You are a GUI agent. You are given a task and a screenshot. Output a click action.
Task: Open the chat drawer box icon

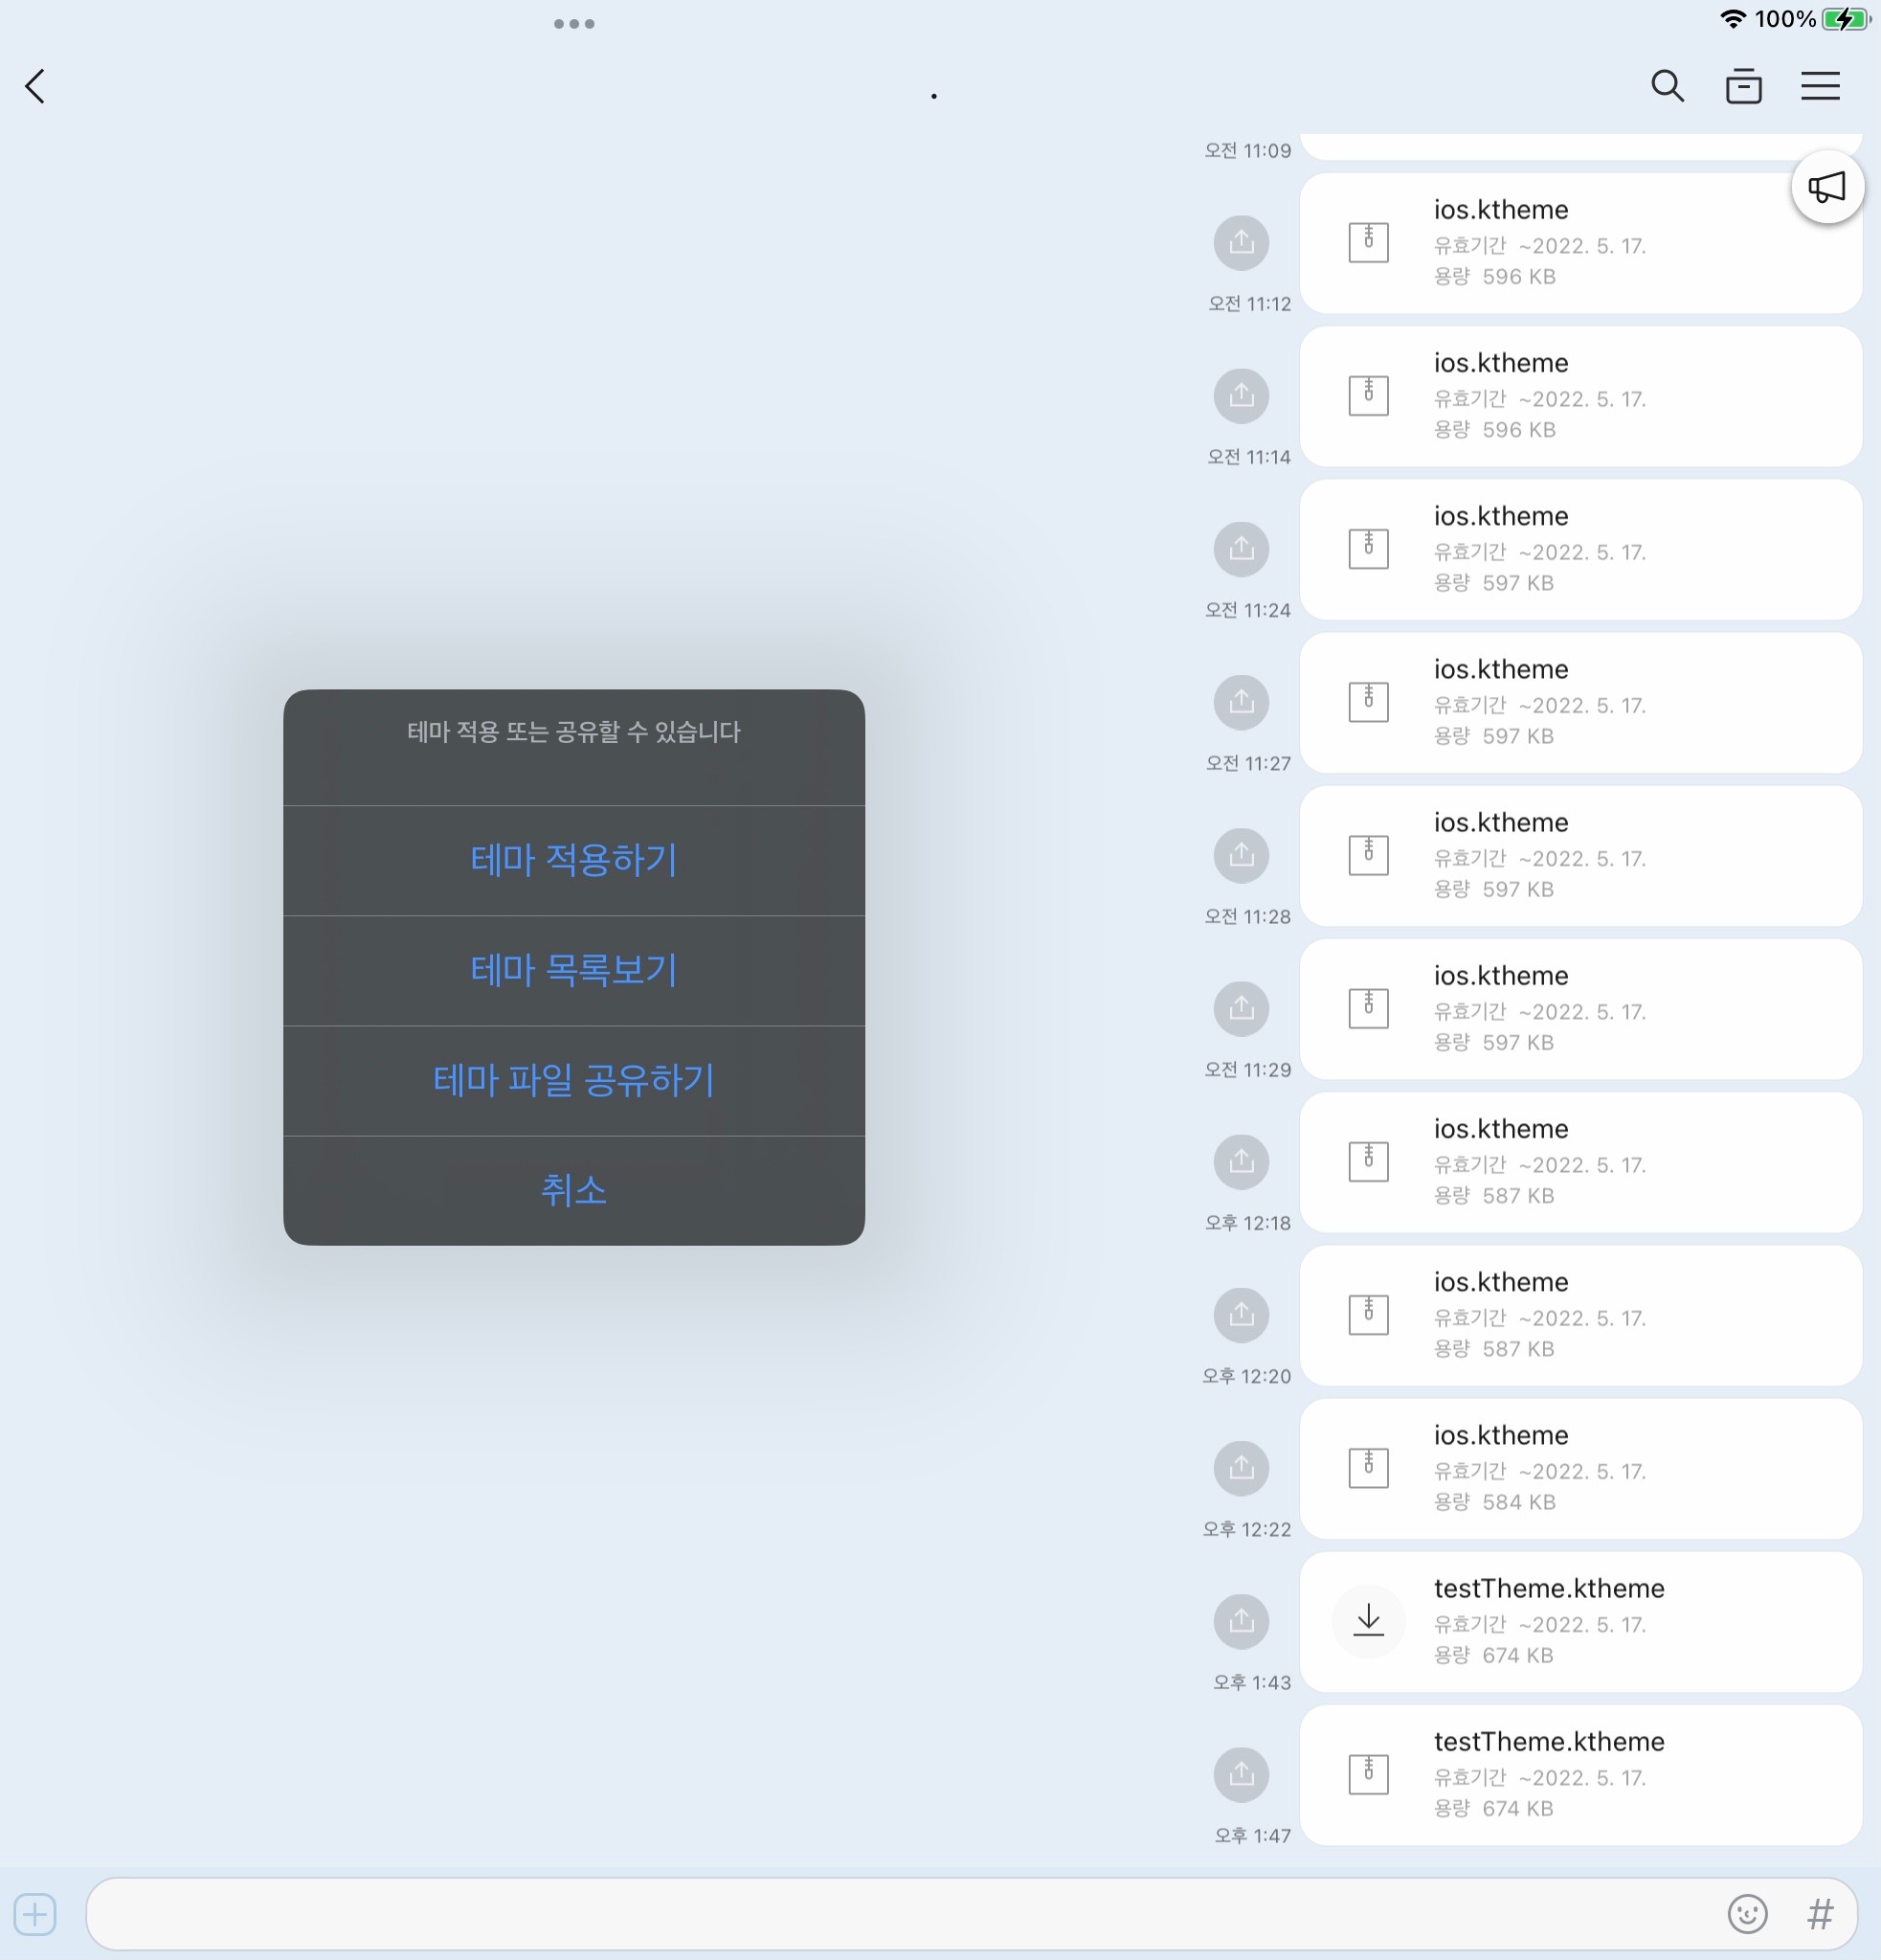click(1743, 86)
